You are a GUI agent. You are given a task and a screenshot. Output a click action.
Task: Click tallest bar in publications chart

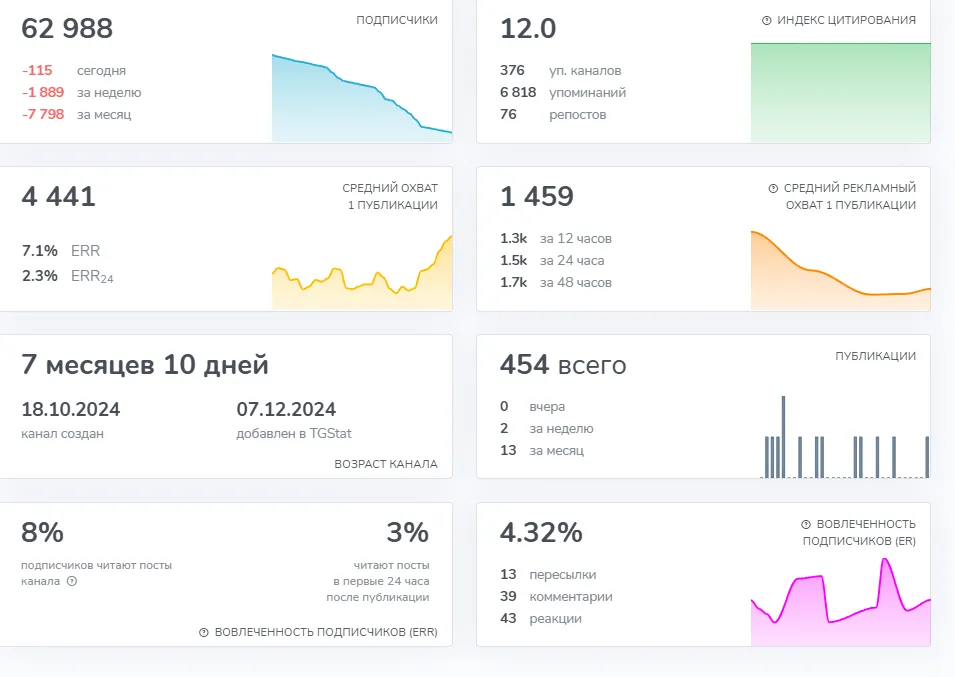[783, 437]
